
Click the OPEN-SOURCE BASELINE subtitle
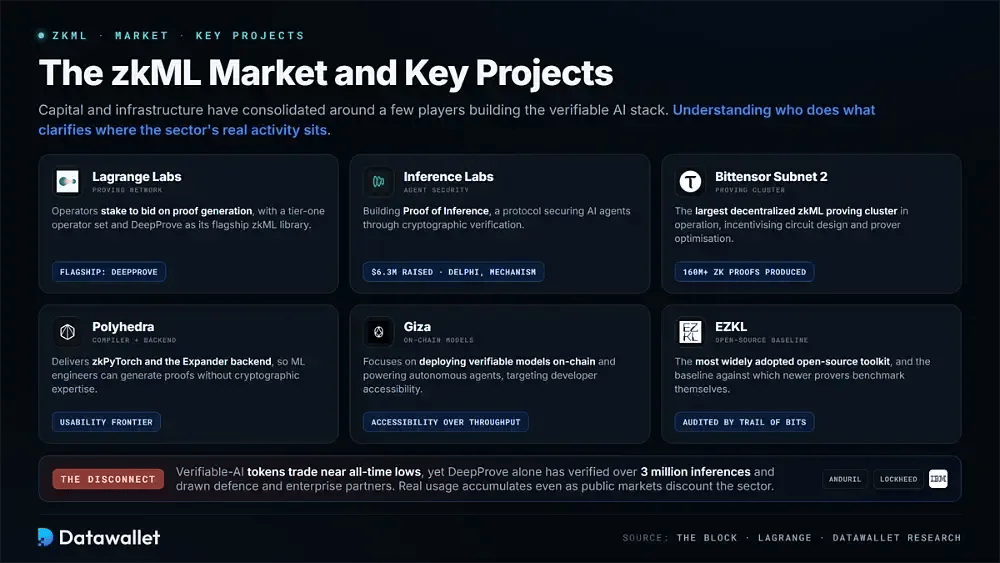pos(761,340)
